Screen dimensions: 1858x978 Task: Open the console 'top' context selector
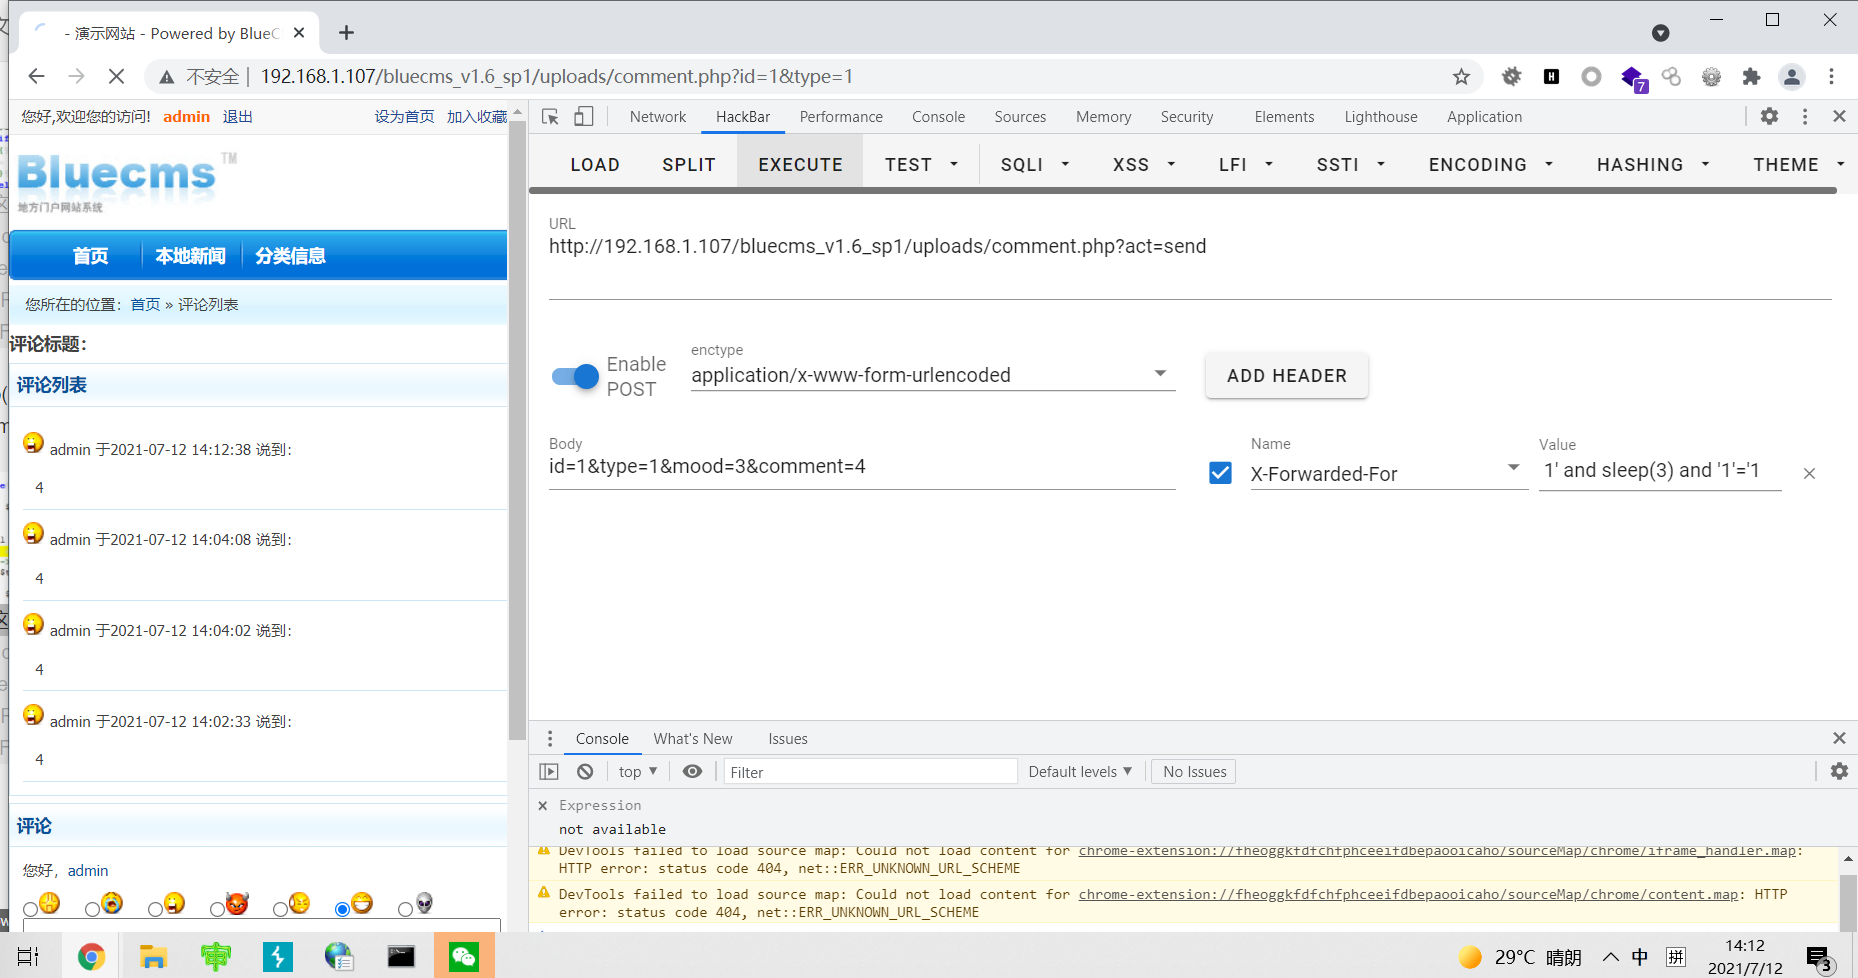pos(638,771)
